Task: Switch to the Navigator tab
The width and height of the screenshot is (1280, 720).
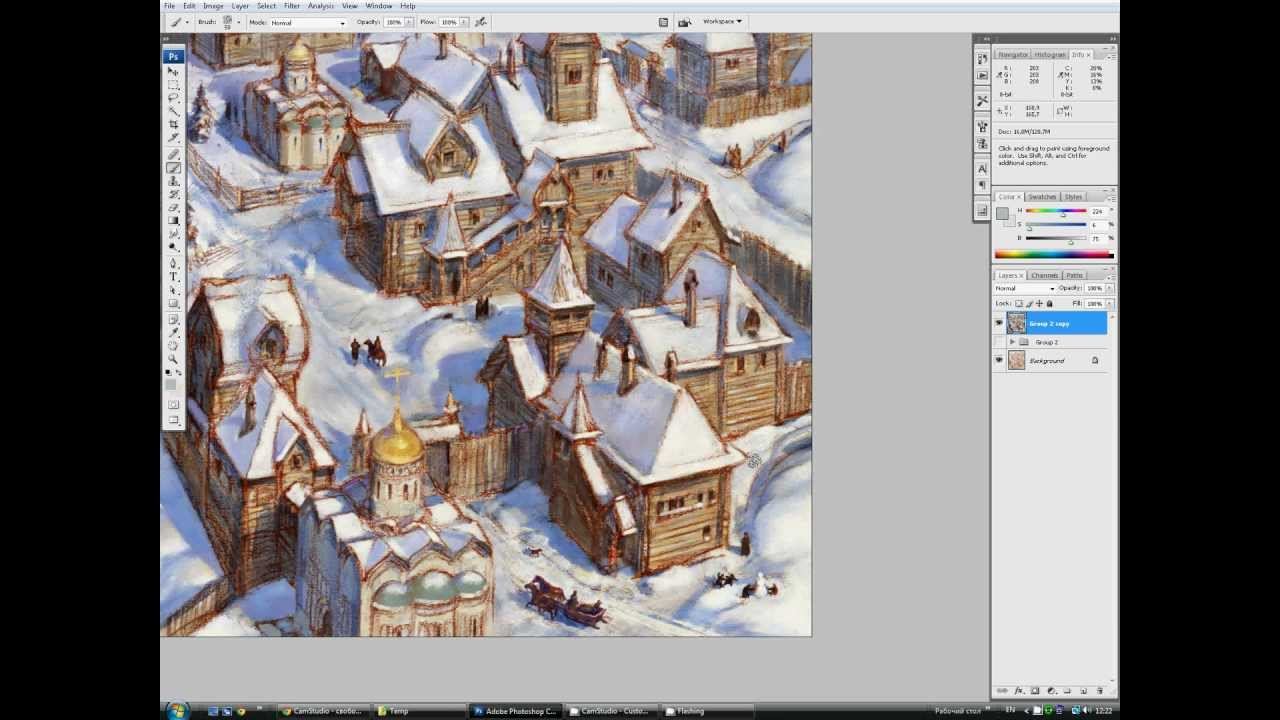Action: click(1013, 54)
